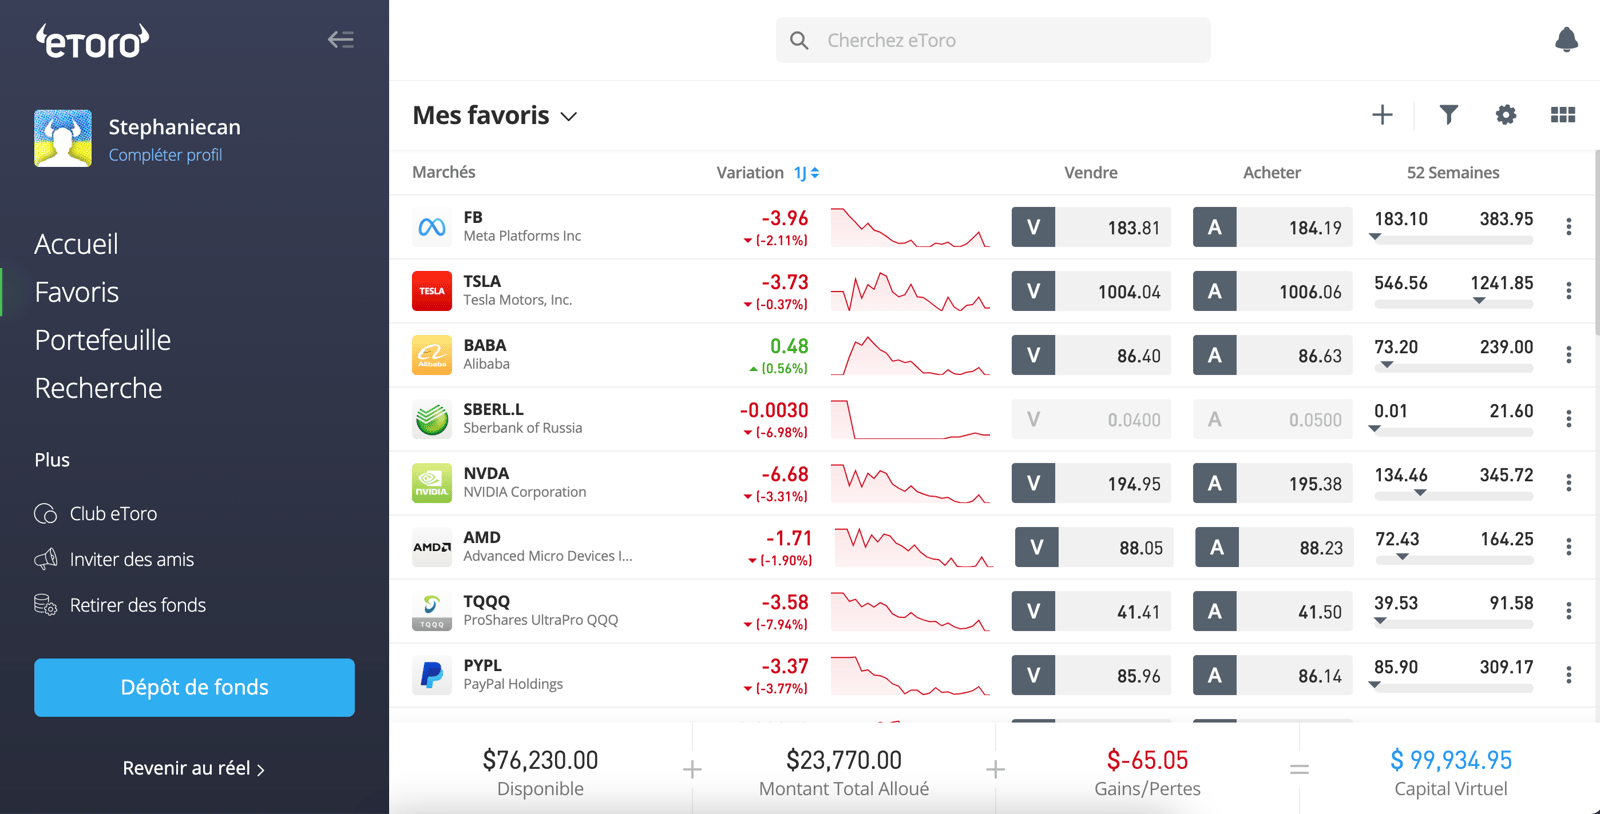Go to Accueil in the sidebar

76,244
